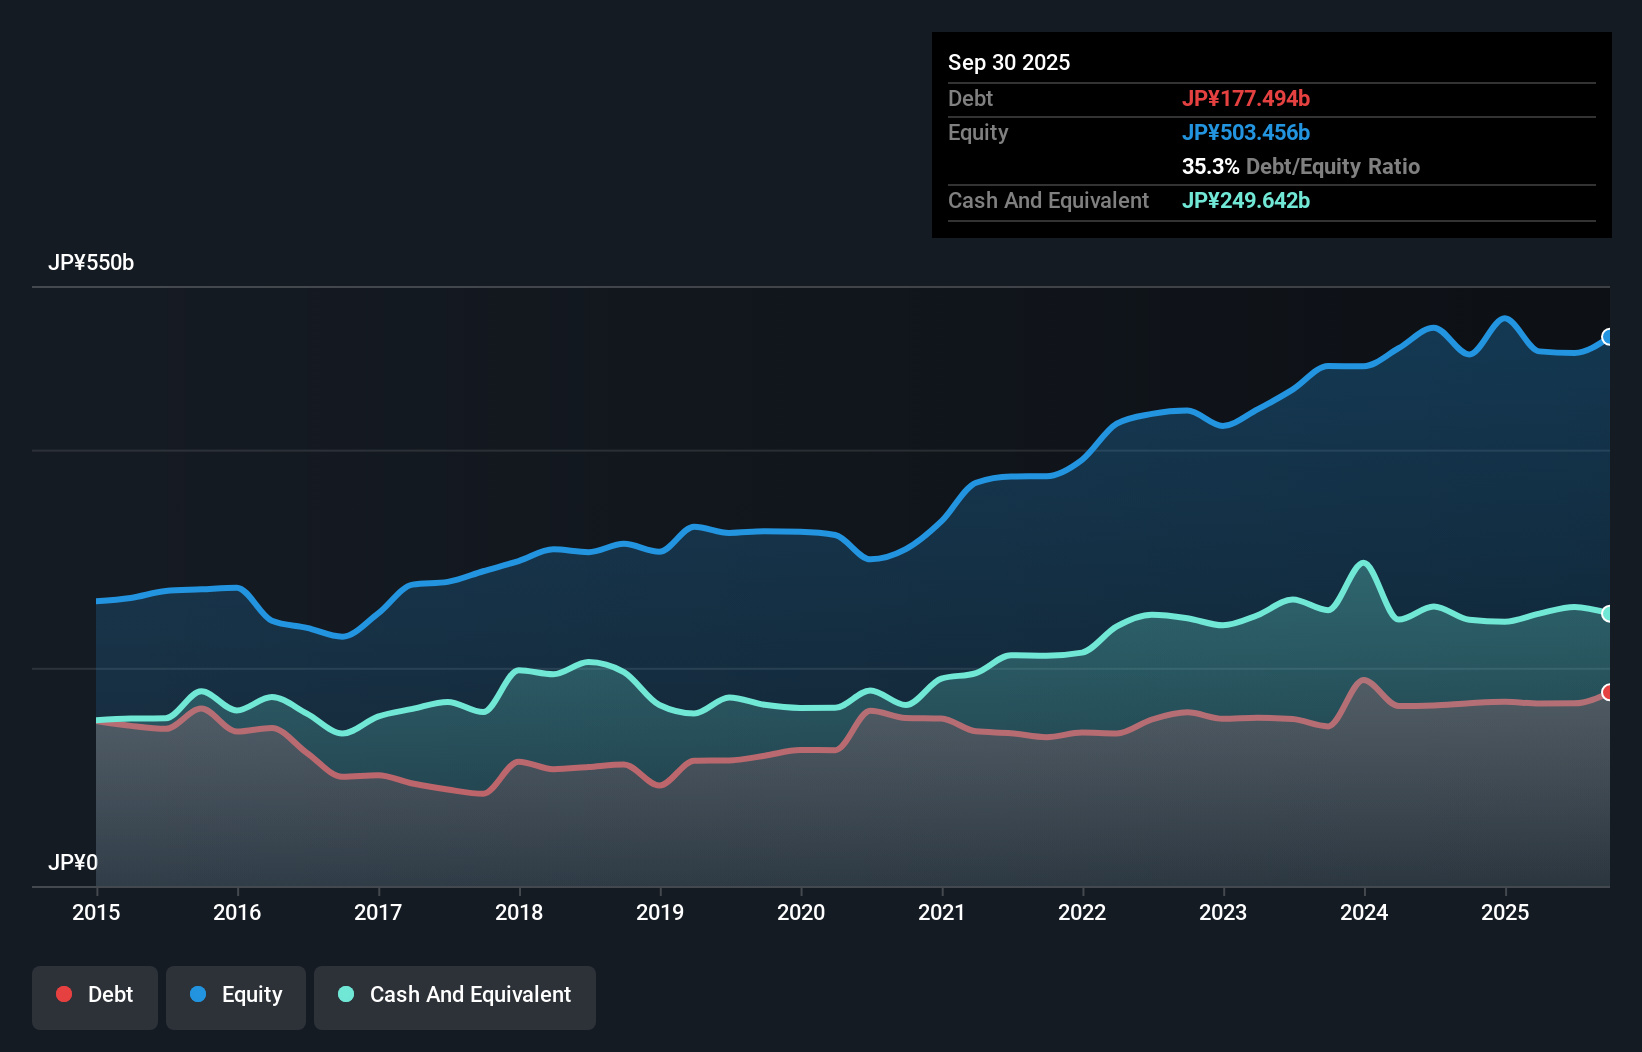
Task: Toggle Equity series visibility
Action: [235, 996]
